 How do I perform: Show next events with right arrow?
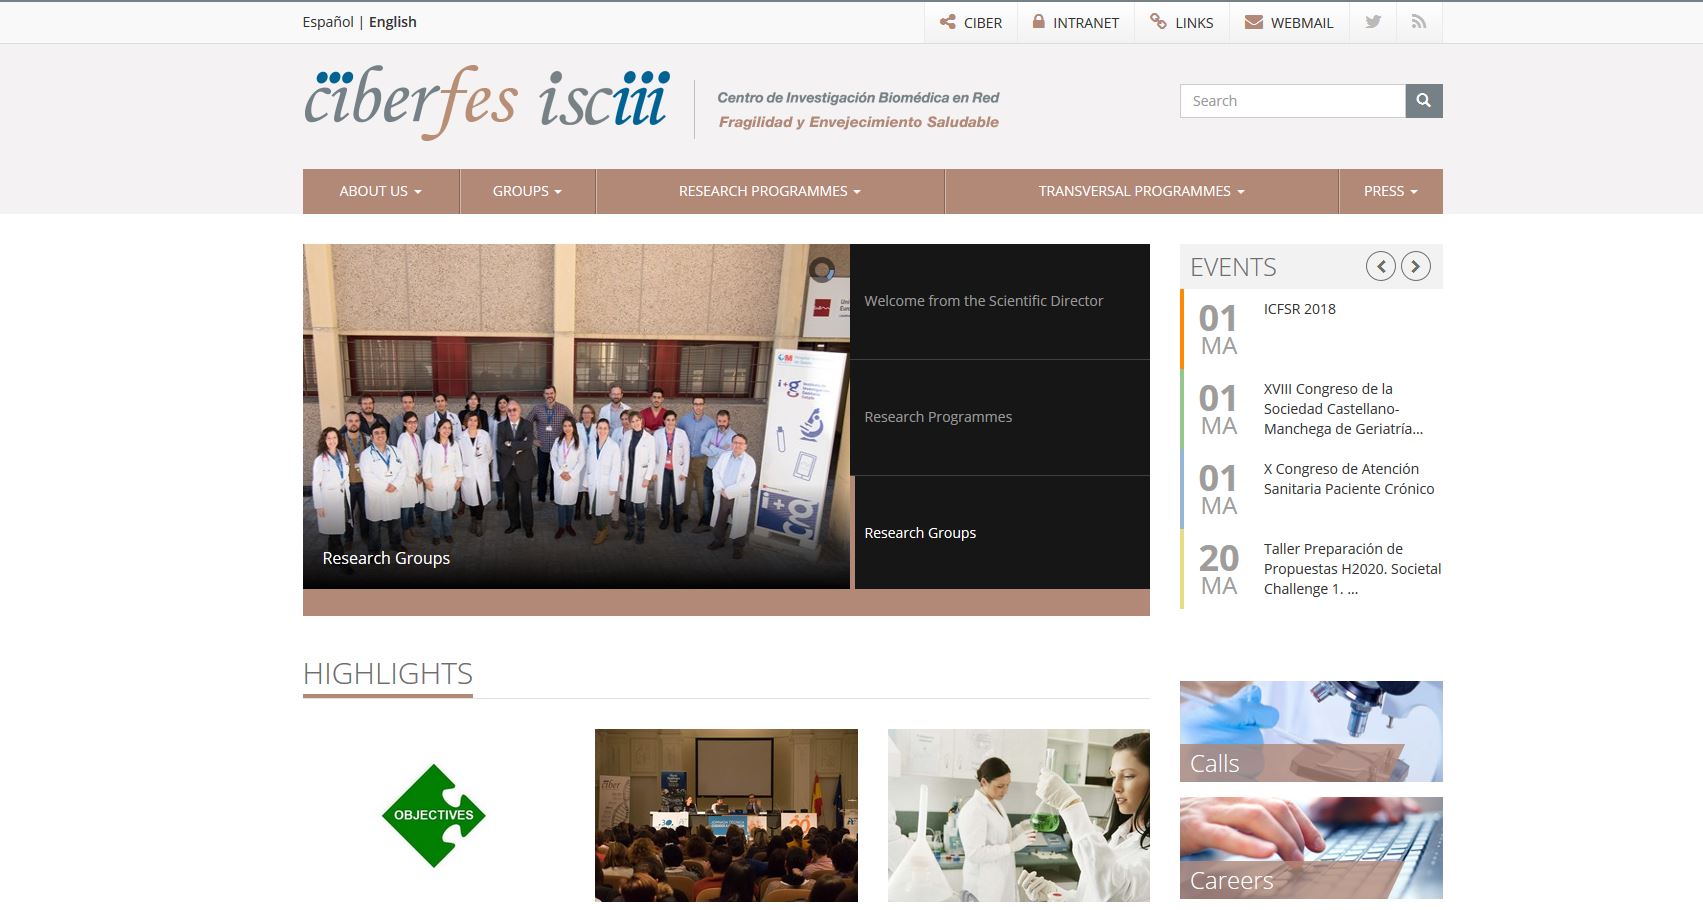click(1415, 266)
